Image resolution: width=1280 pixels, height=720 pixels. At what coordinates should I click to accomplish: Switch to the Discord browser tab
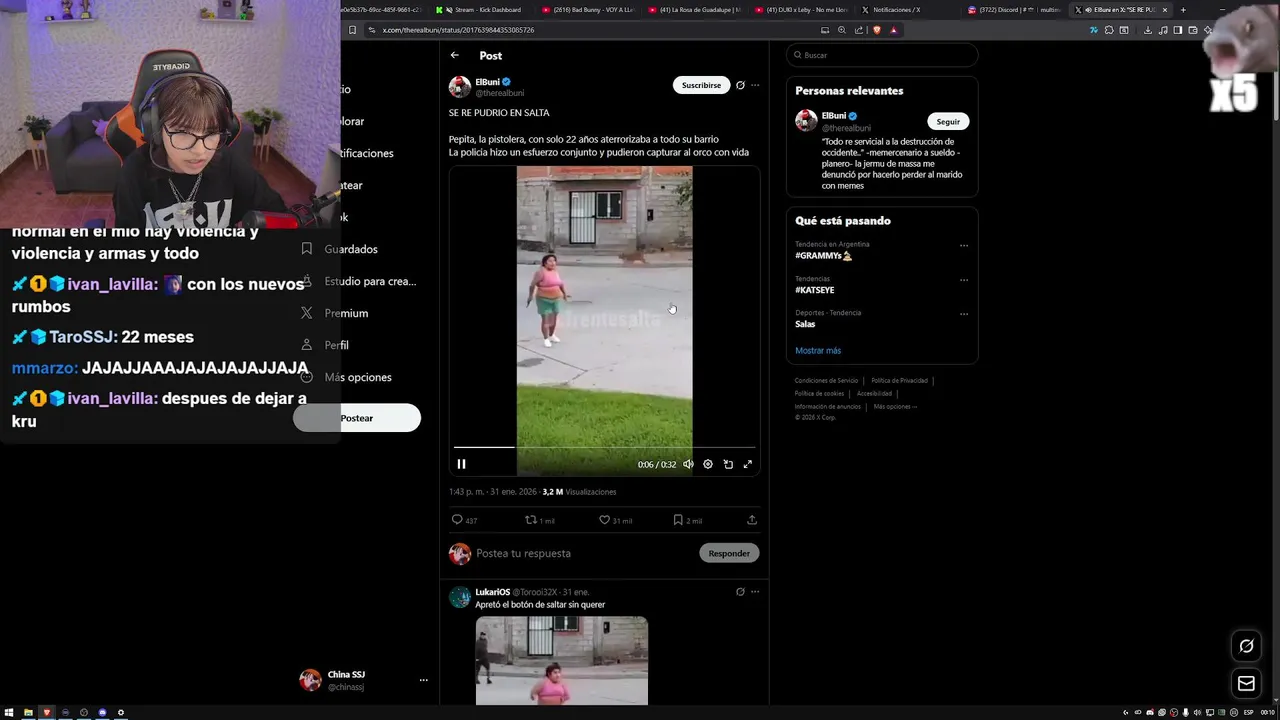coord(1014,10)
